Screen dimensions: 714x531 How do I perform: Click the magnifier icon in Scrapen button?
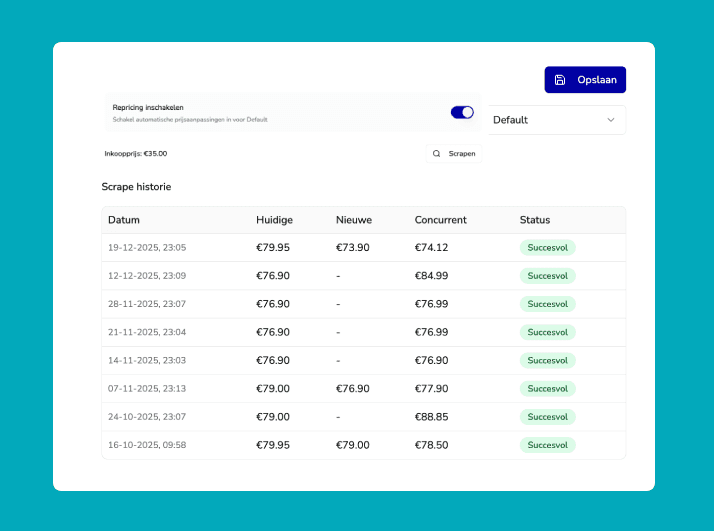[436, 153]
